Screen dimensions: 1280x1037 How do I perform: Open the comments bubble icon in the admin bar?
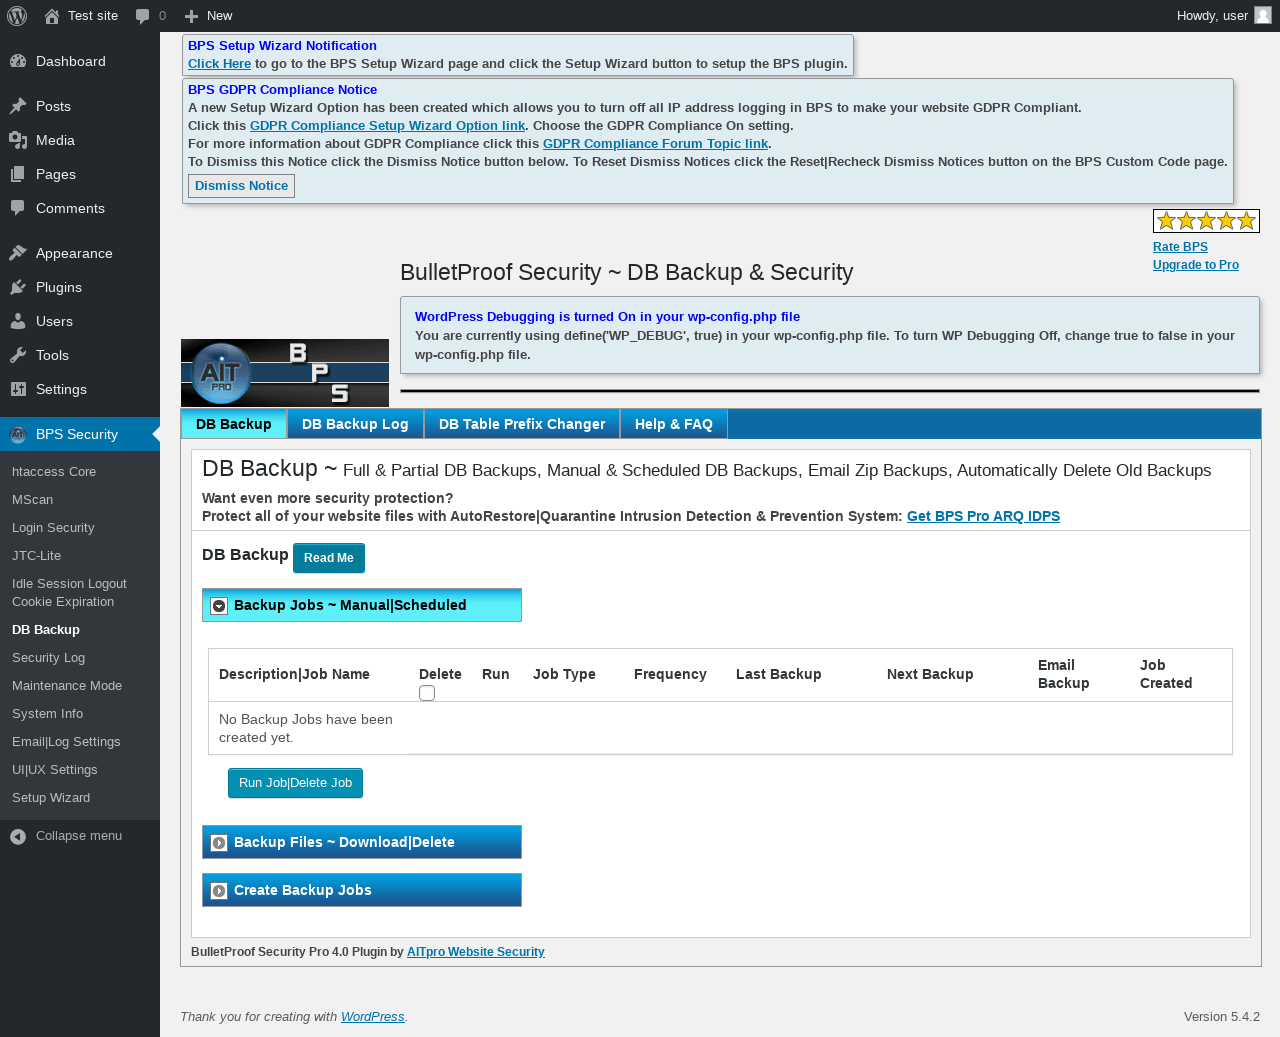point(143,16)
